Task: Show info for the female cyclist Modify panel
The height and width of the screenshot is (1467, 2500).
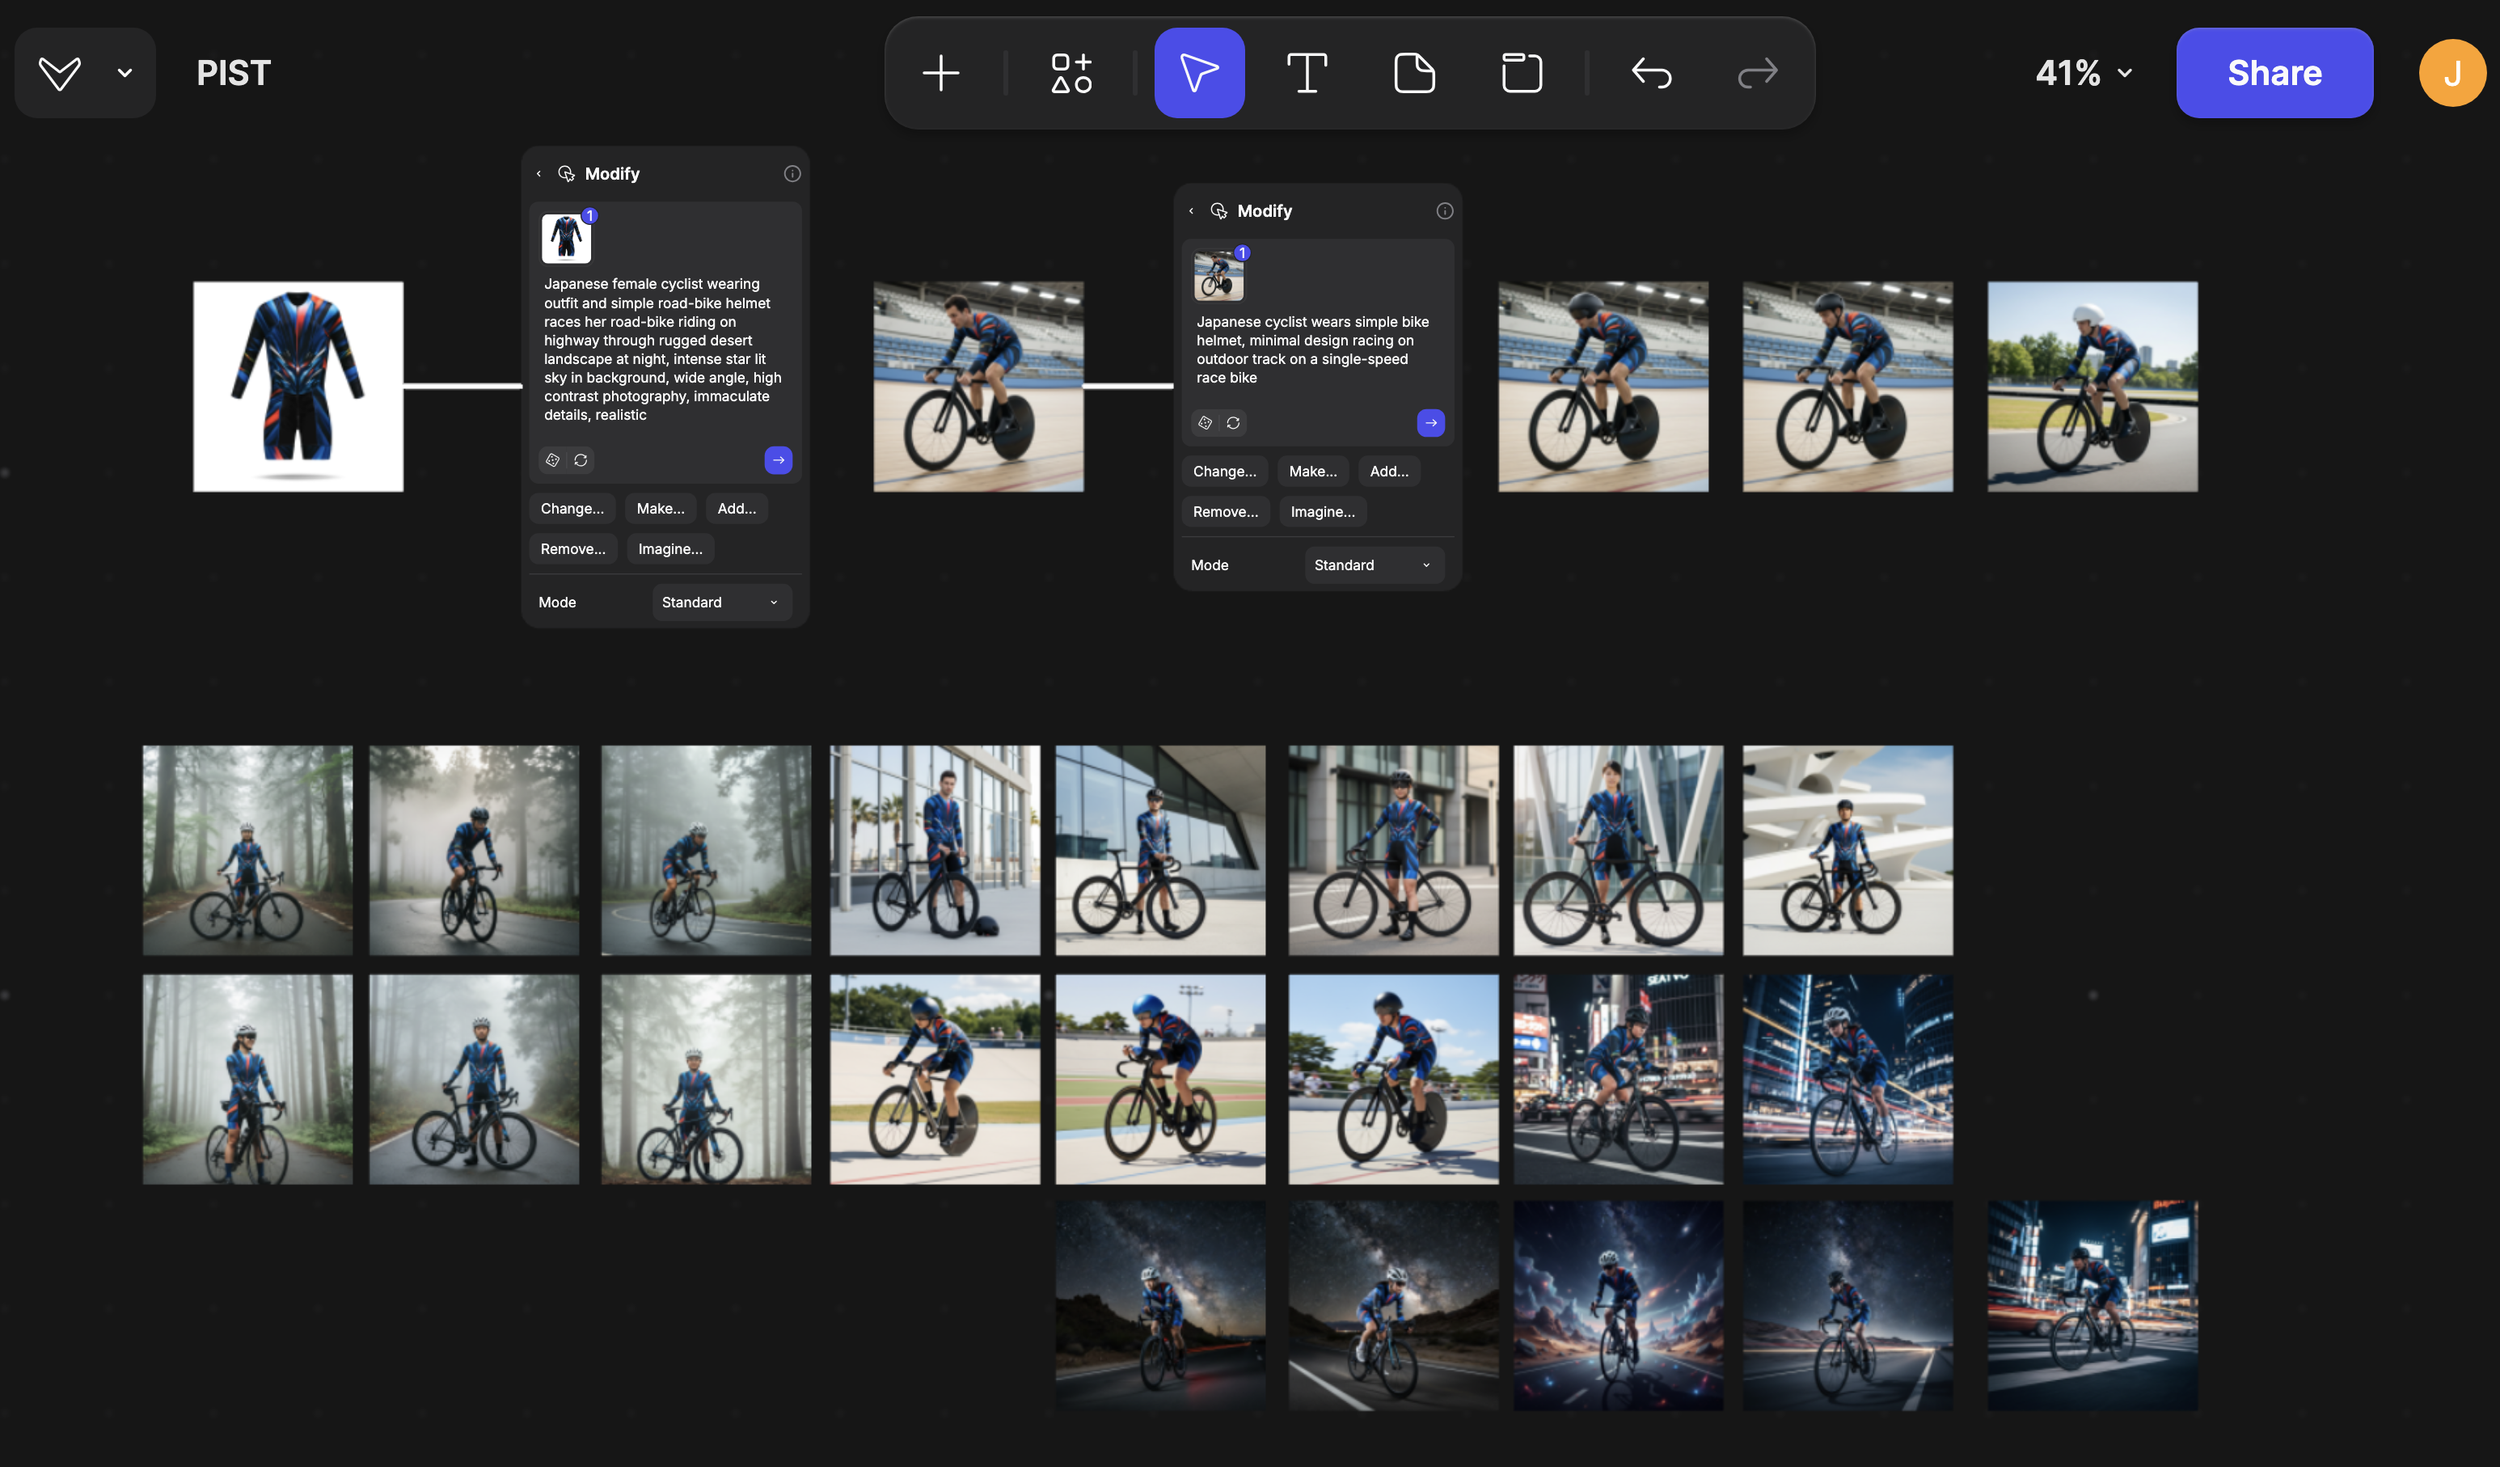Action: click(x=792, y=174)
